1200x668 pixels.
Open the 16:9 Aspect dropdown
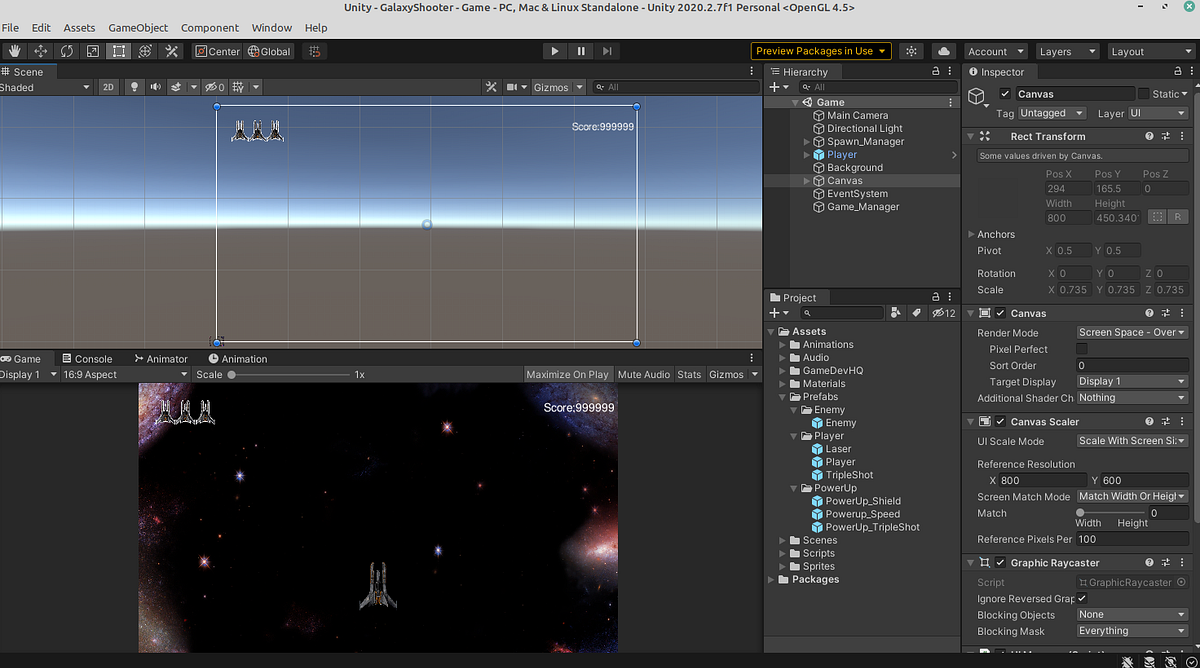coord(124,374)
